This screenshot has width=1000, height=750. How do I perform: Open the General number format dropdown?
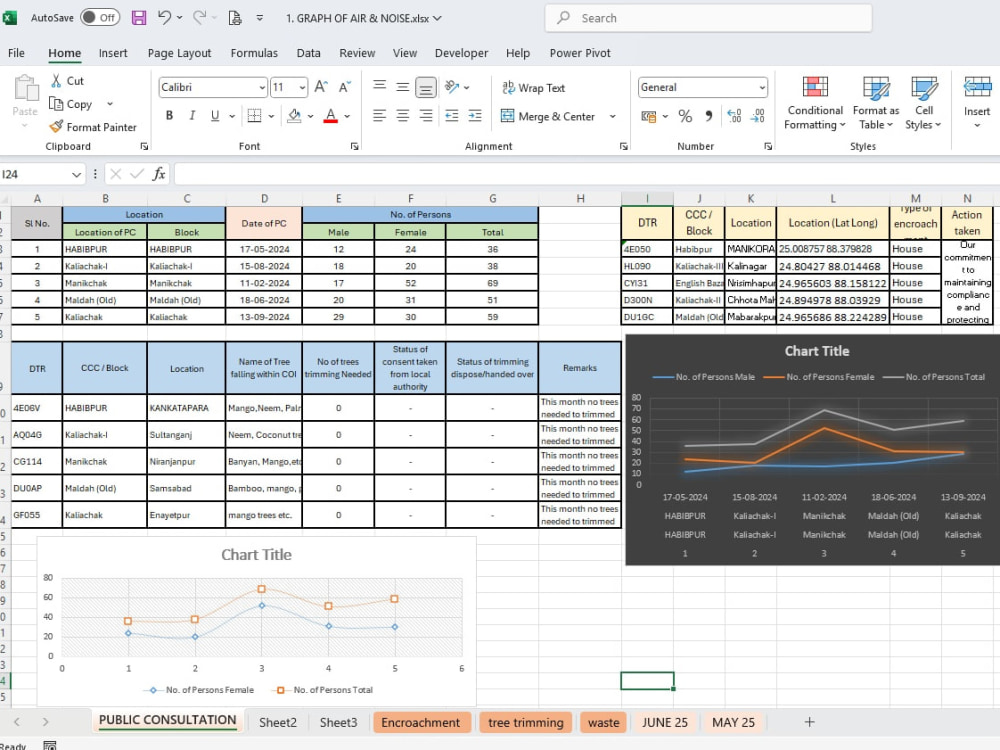[762, 87]
